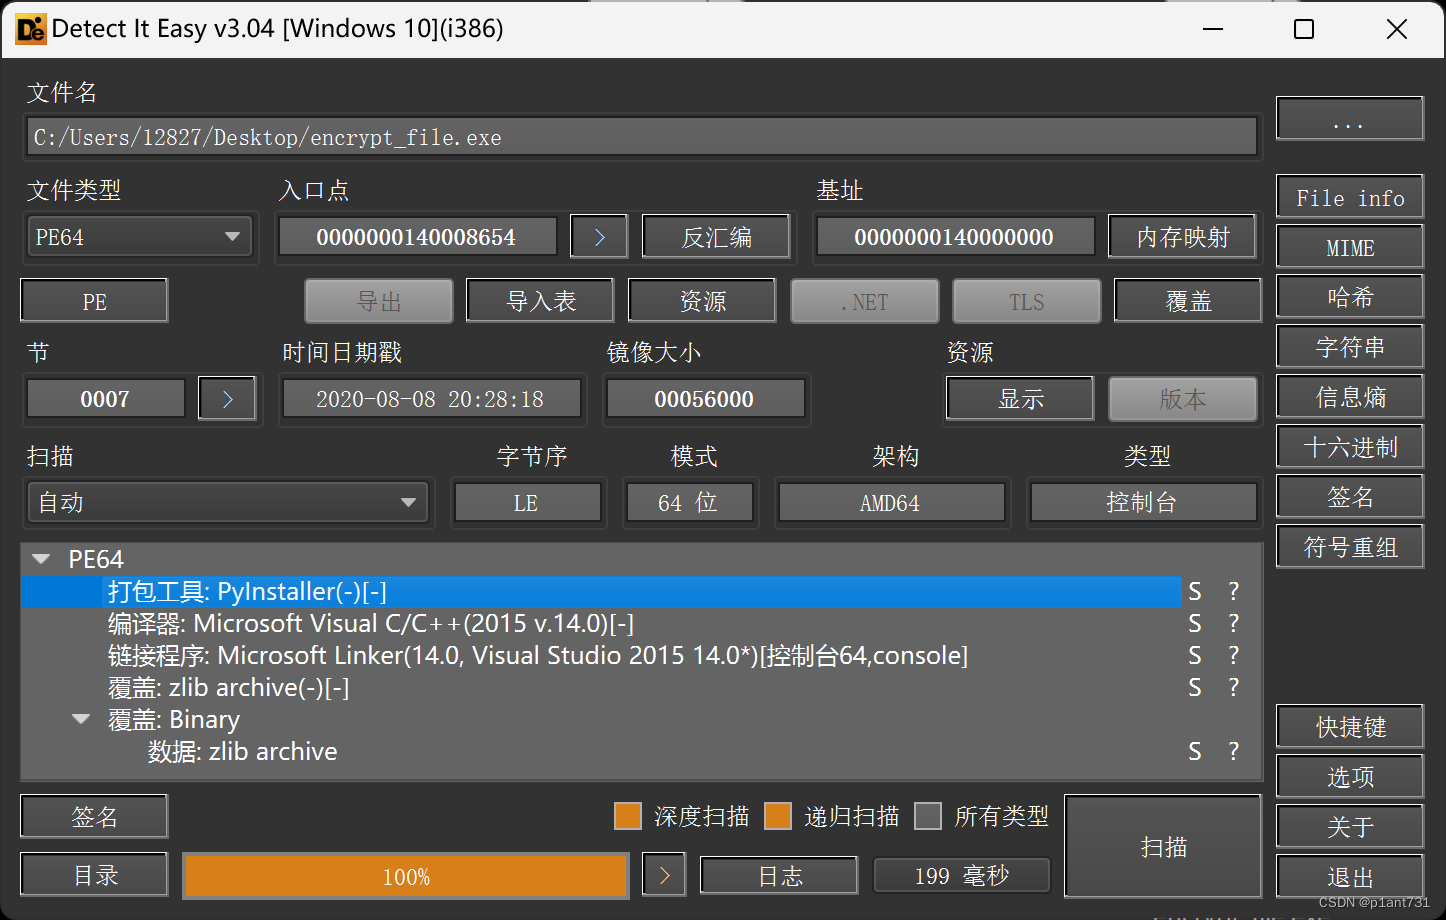The height and width of the screenshot is (920, 1446).
Task: Click the 显示 show resources button
Action: coord(1020,399)
